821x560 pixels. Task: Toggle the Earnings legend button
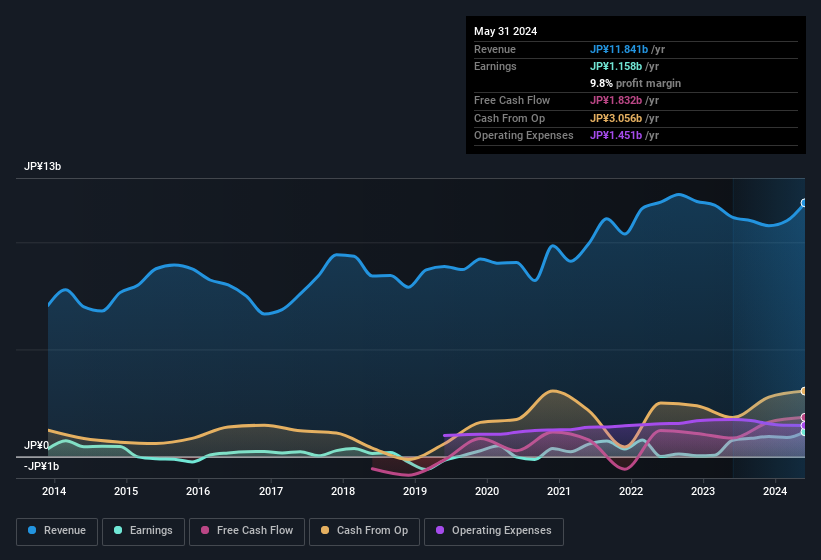(x=143, y=531)
